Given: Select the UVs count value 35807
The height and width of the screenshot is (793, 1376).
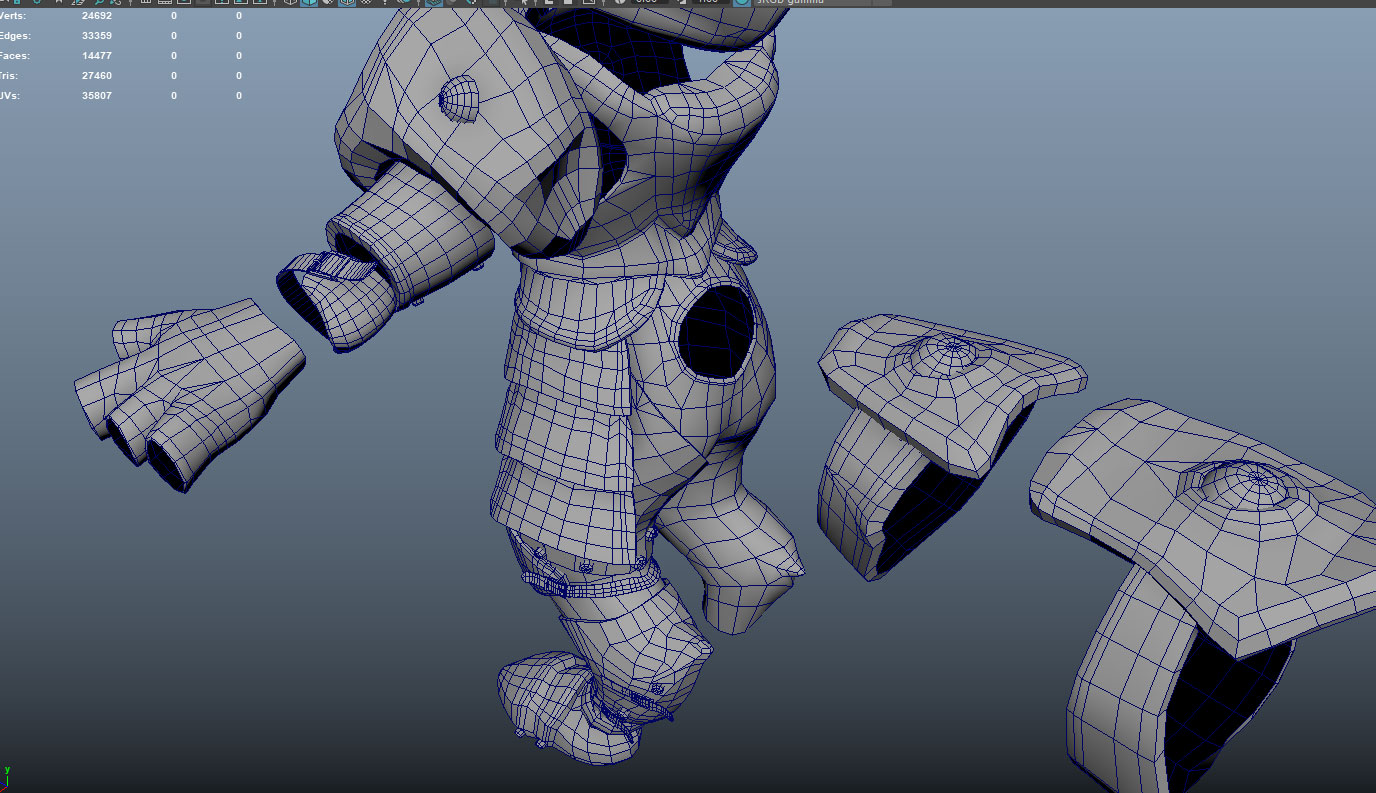Looking at the screenshot, I should [x=96, y=96].
